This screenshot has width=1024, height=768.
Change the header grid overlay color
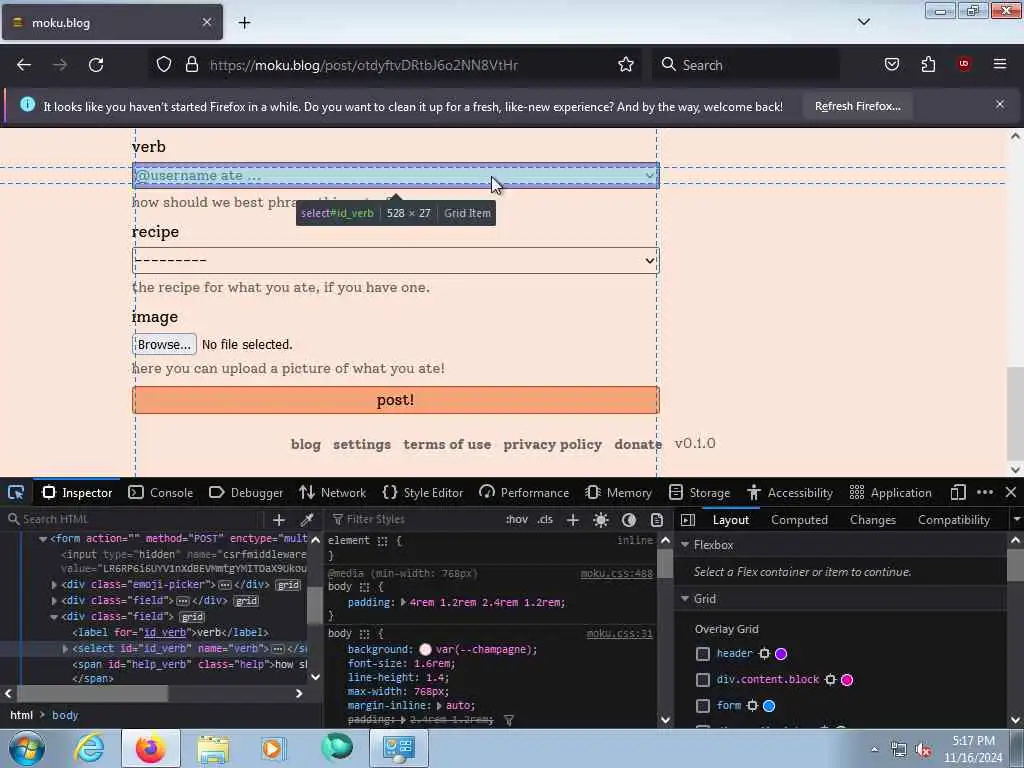pyautogui.click(x=781, y=654)
